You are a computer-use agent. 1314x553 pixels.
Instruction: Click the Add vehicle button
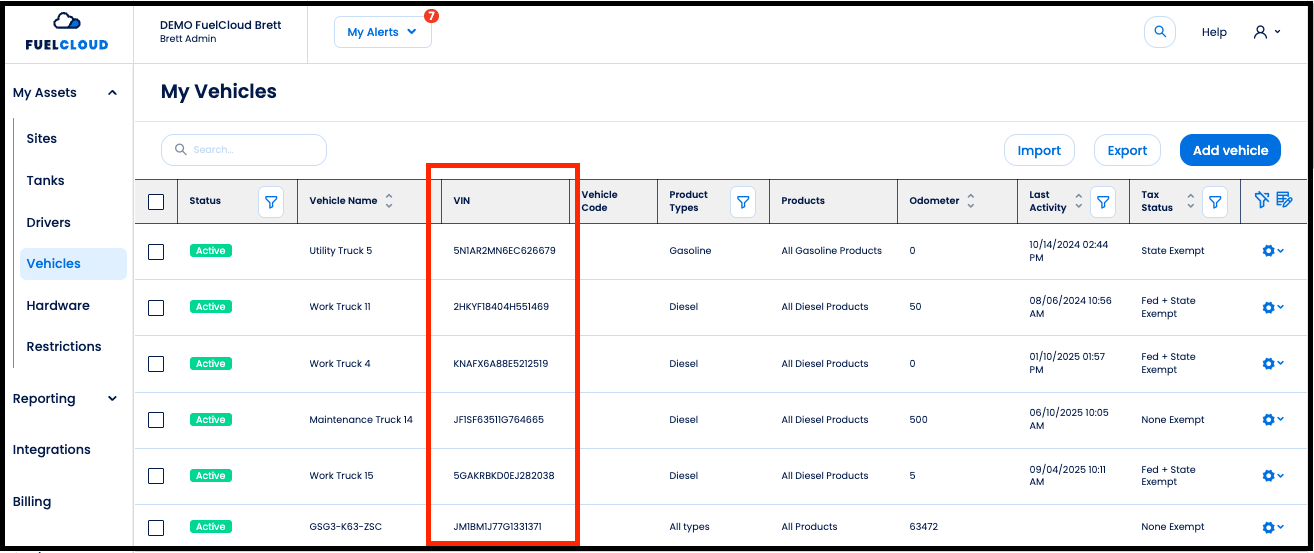[x=1230, y=150]
